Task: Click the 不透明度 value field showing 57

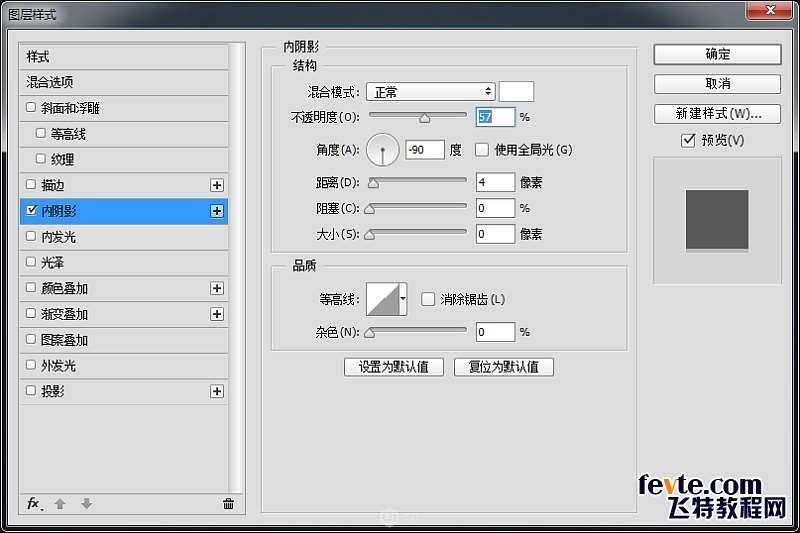Action: pos(495,117)
